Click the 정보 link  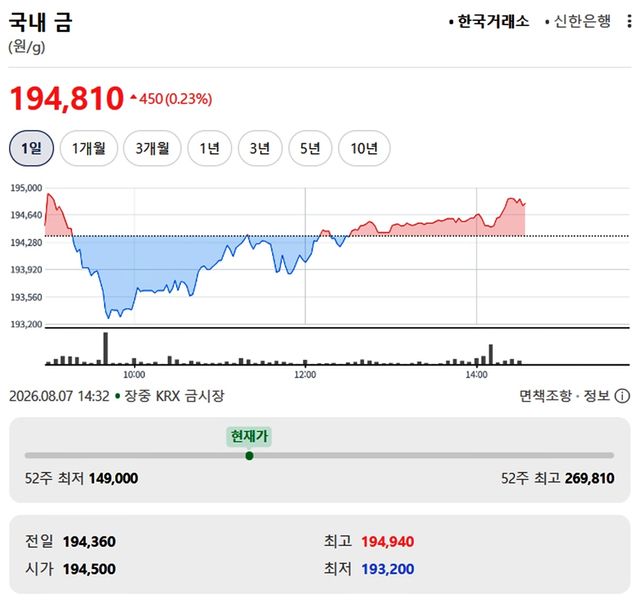(596, 396)
